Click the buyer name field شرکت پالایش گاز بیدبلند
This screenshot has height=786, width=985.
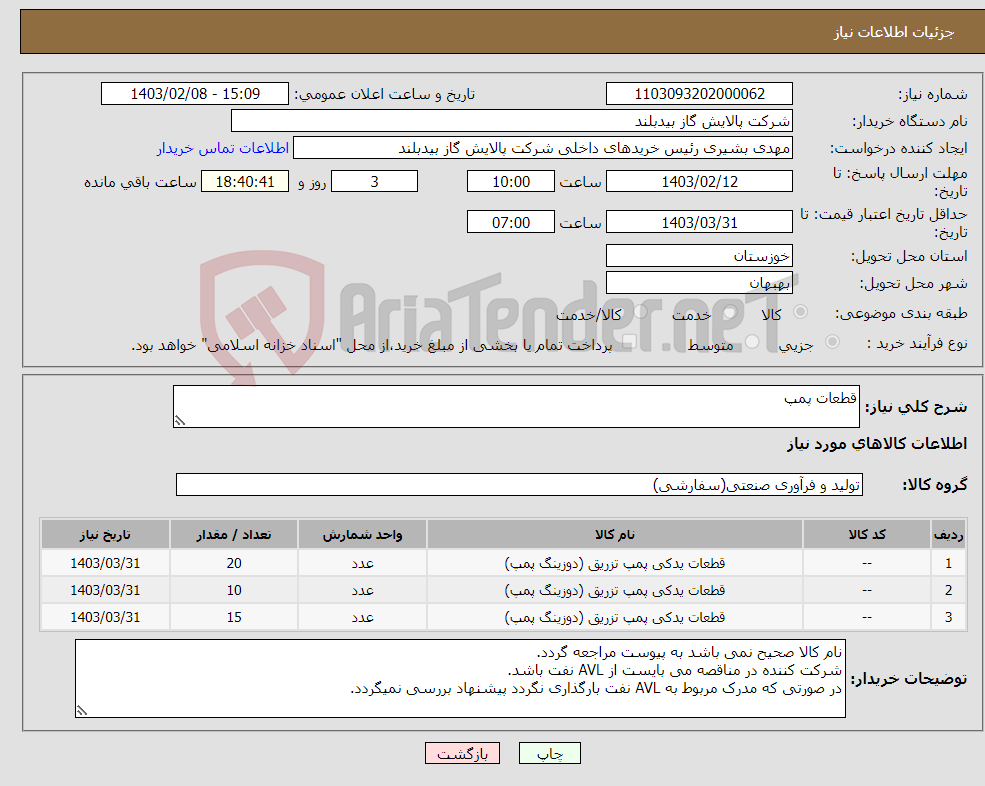tap(512, 121)
